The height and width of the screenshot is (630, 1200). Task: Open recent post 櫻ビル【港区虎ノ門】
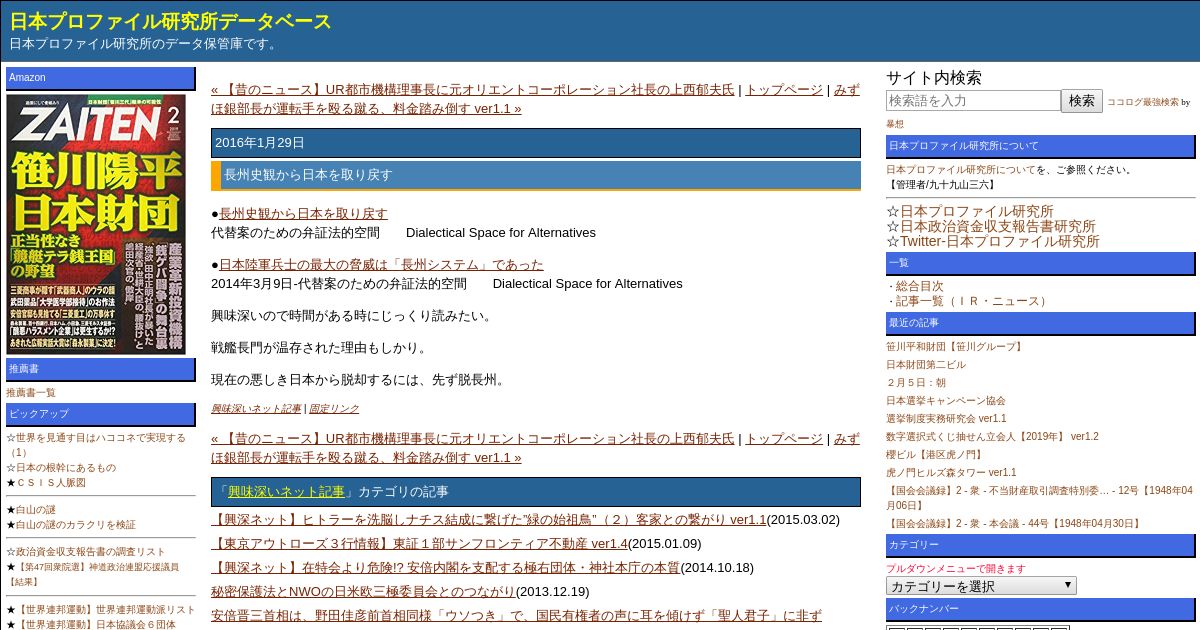(936, 454)
